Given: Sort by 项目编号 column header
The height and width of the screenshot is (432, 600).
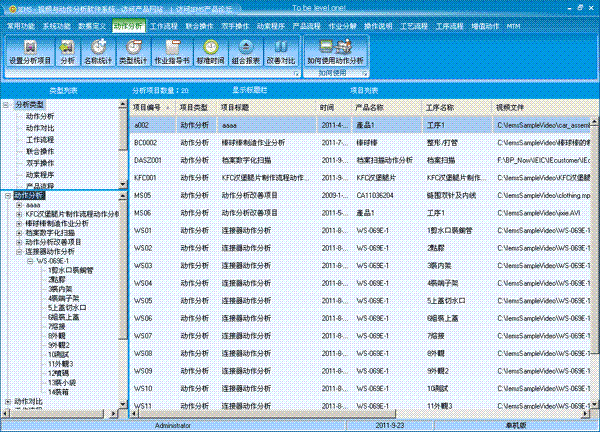Looking at the screenshot, I should click(152, 108).
